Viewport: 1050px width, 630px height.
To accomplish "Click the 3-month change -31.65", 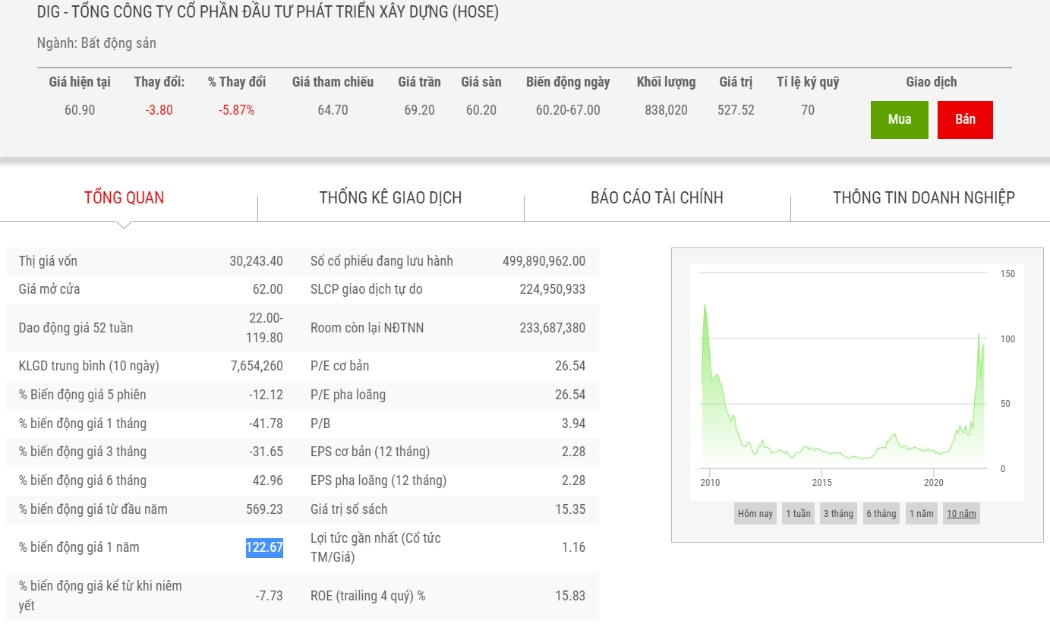I will [x=267, y=452].
